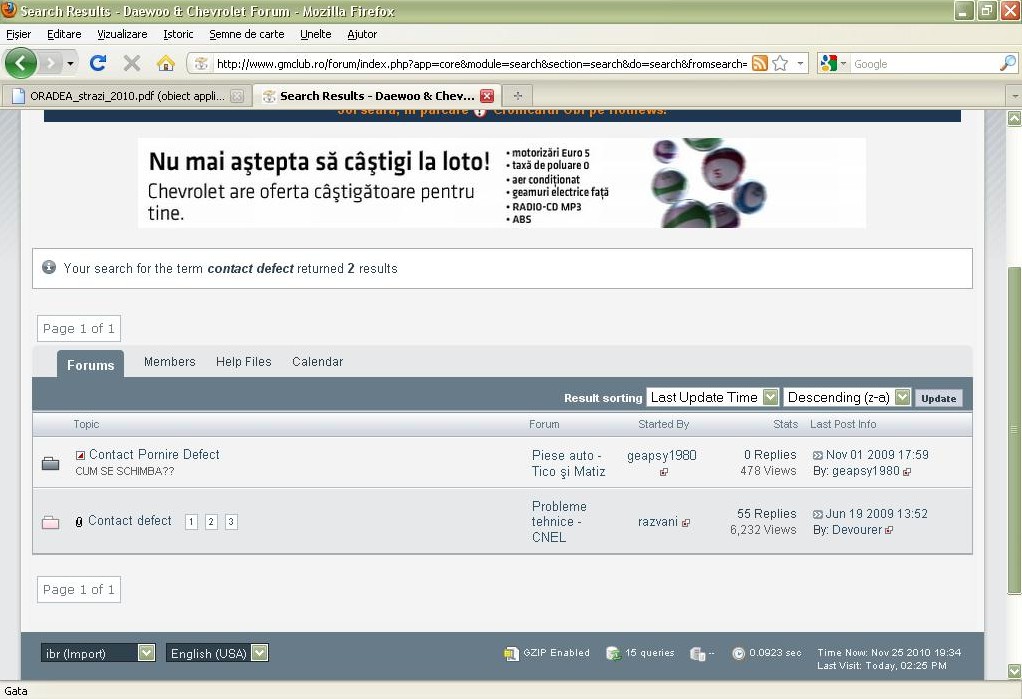Click the GZIP Enabled icon

pos(511,653)
